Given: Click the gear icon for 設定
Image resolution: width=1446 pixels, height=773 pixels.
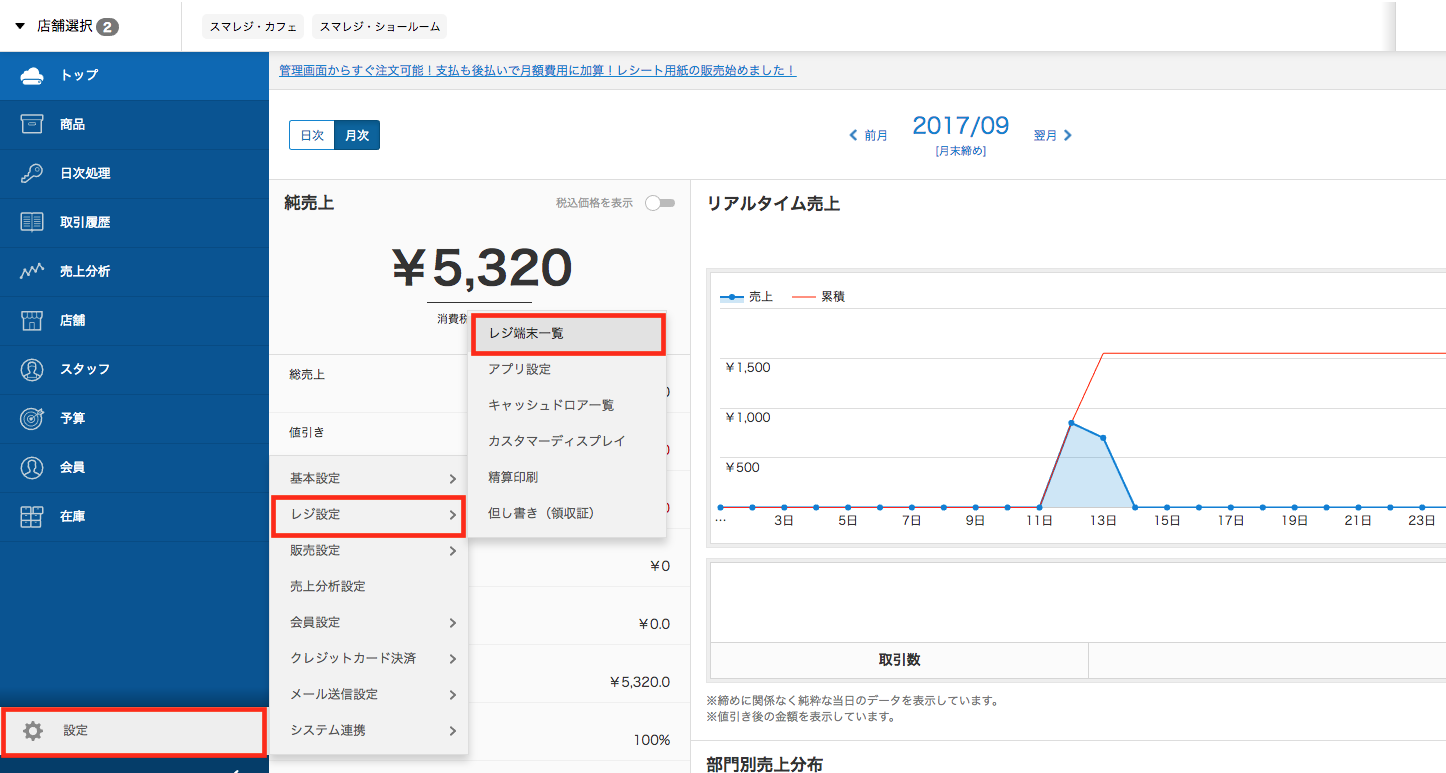Looking at the screenshot, I should click(33, 731).
